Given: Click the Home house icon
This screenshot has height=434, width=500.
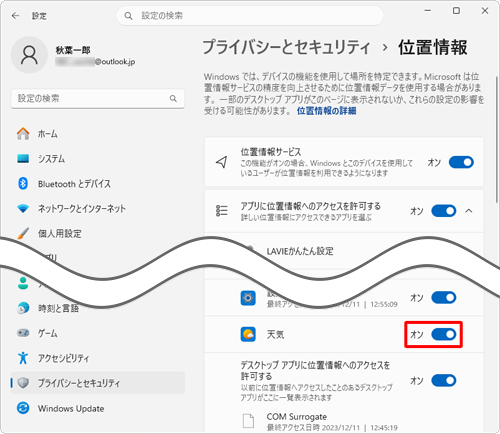Looking at the screenshot, I should pyautogui.click(x=23, y=134).
